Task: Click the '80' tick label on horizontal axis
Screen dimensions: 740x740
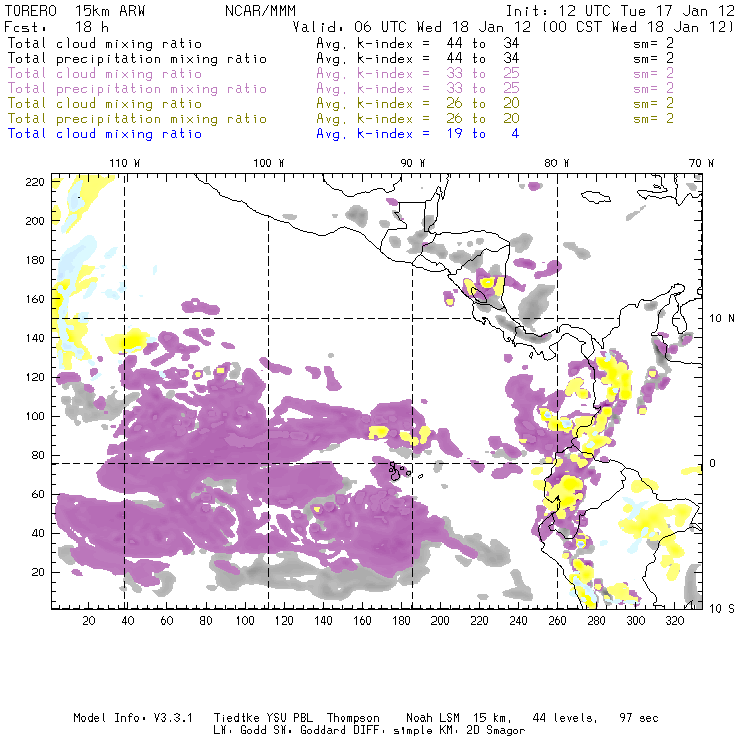Action: click(x=206, y=621)
